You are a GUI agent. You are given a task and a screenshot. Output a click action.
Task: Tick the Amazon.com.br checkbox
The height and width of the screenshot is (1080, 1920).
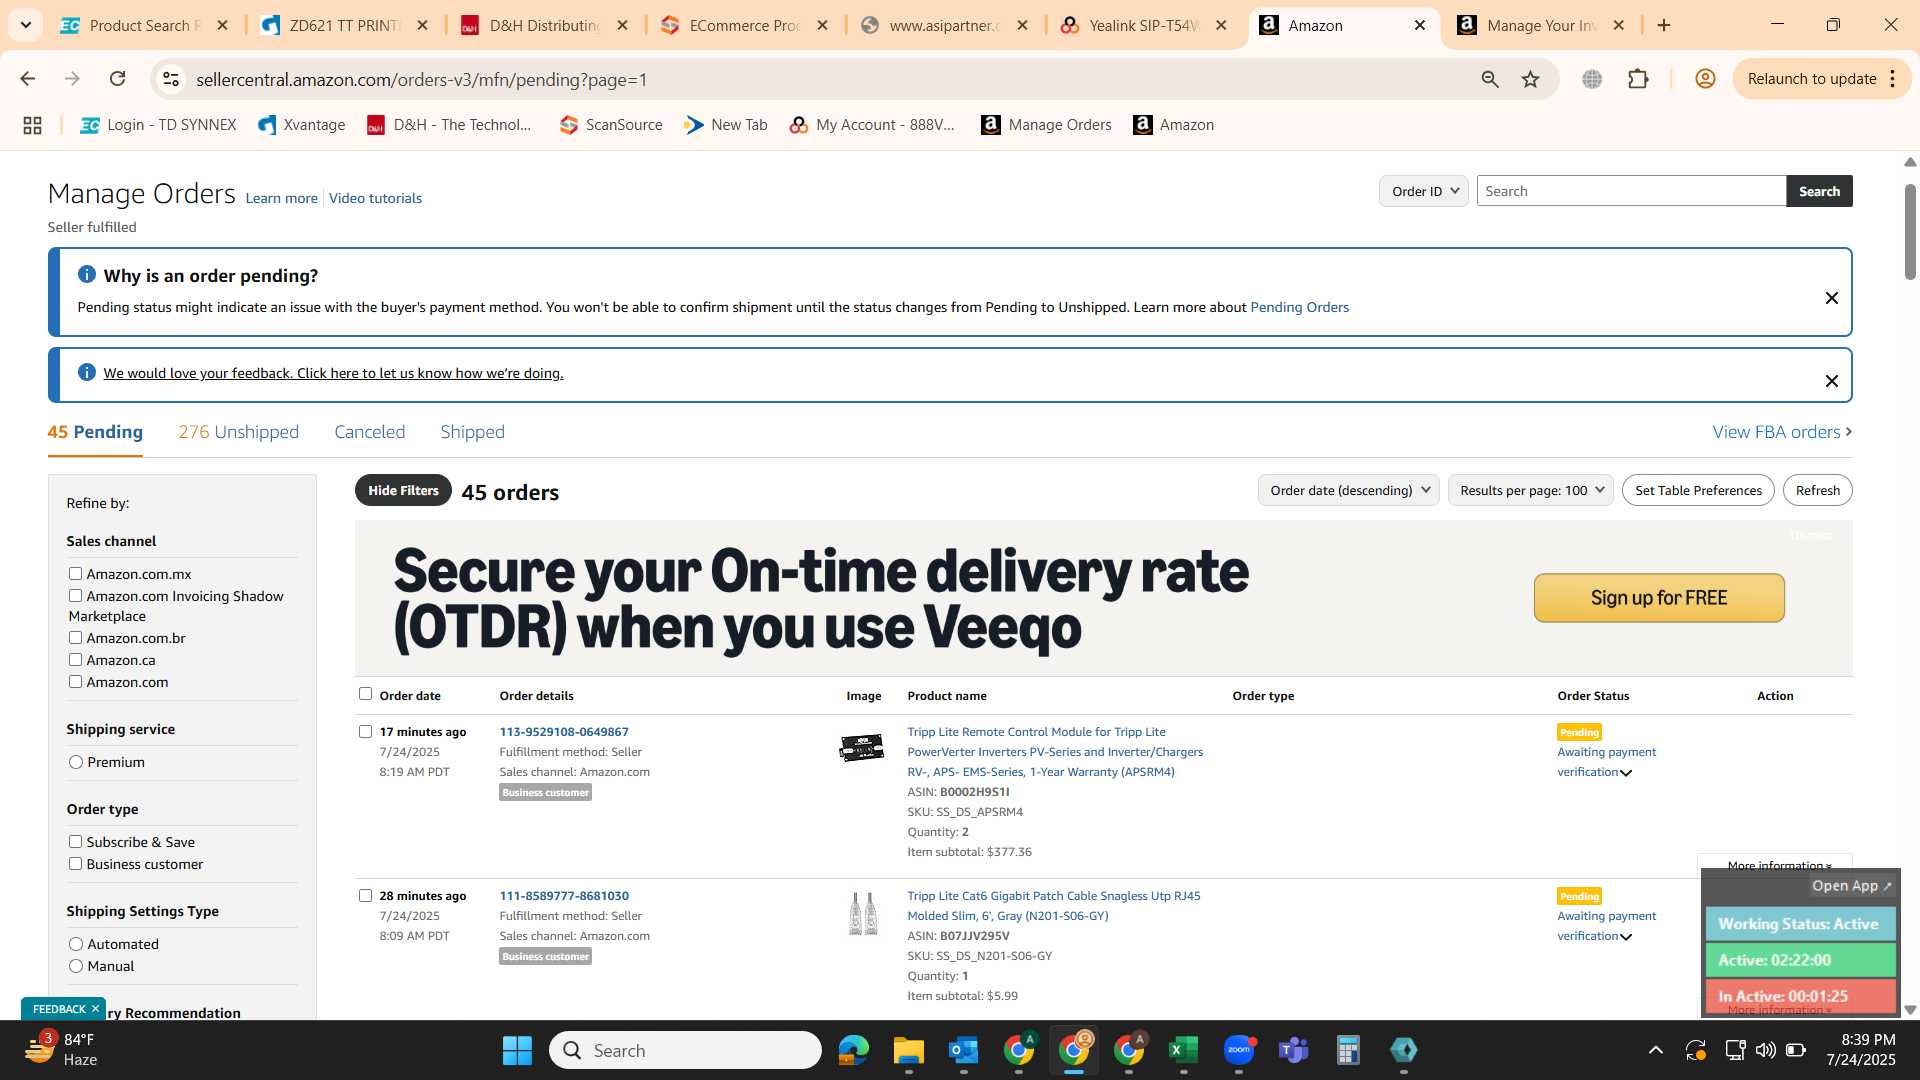click(x=75, y=637)
